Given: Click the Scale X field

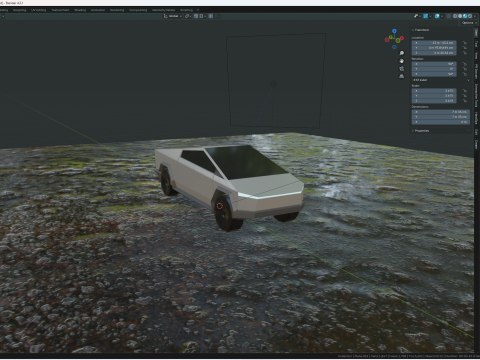Looking at the screenshot, I should pyautogui.click(x=434, y=91).
